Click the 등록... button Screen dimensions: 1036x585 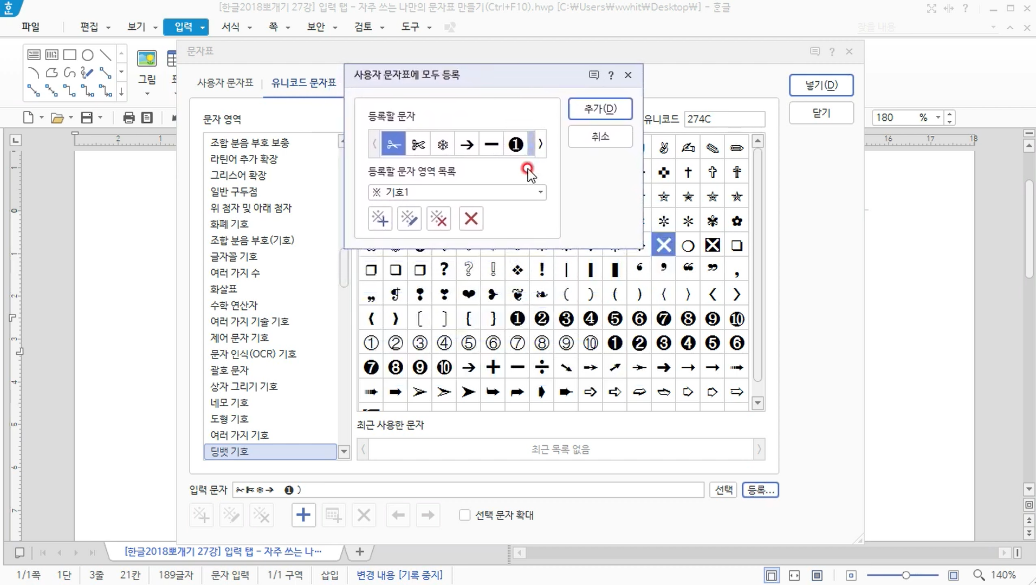click(x=760, y=490)
